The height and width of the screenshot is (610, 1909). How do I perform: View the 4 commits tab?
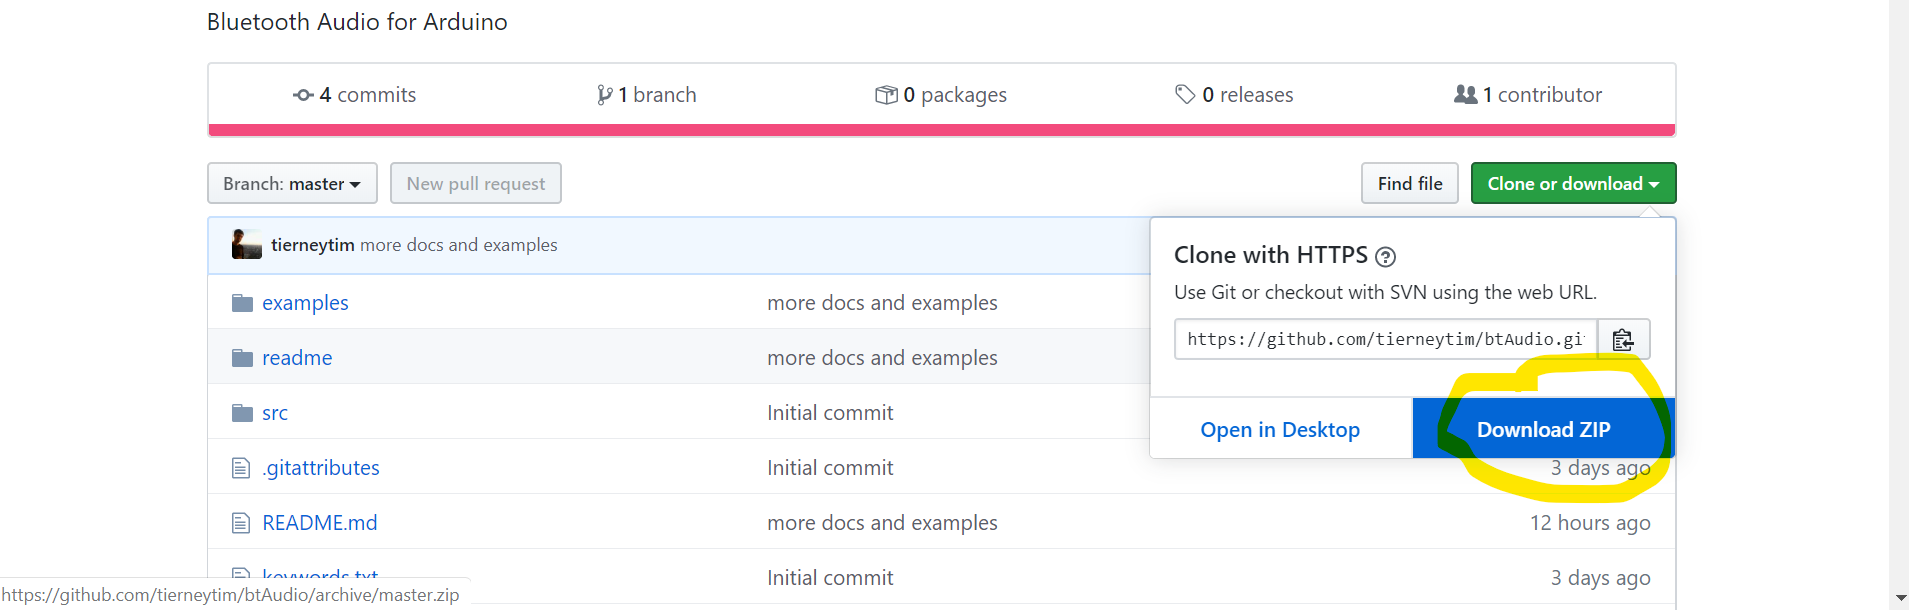355,95
